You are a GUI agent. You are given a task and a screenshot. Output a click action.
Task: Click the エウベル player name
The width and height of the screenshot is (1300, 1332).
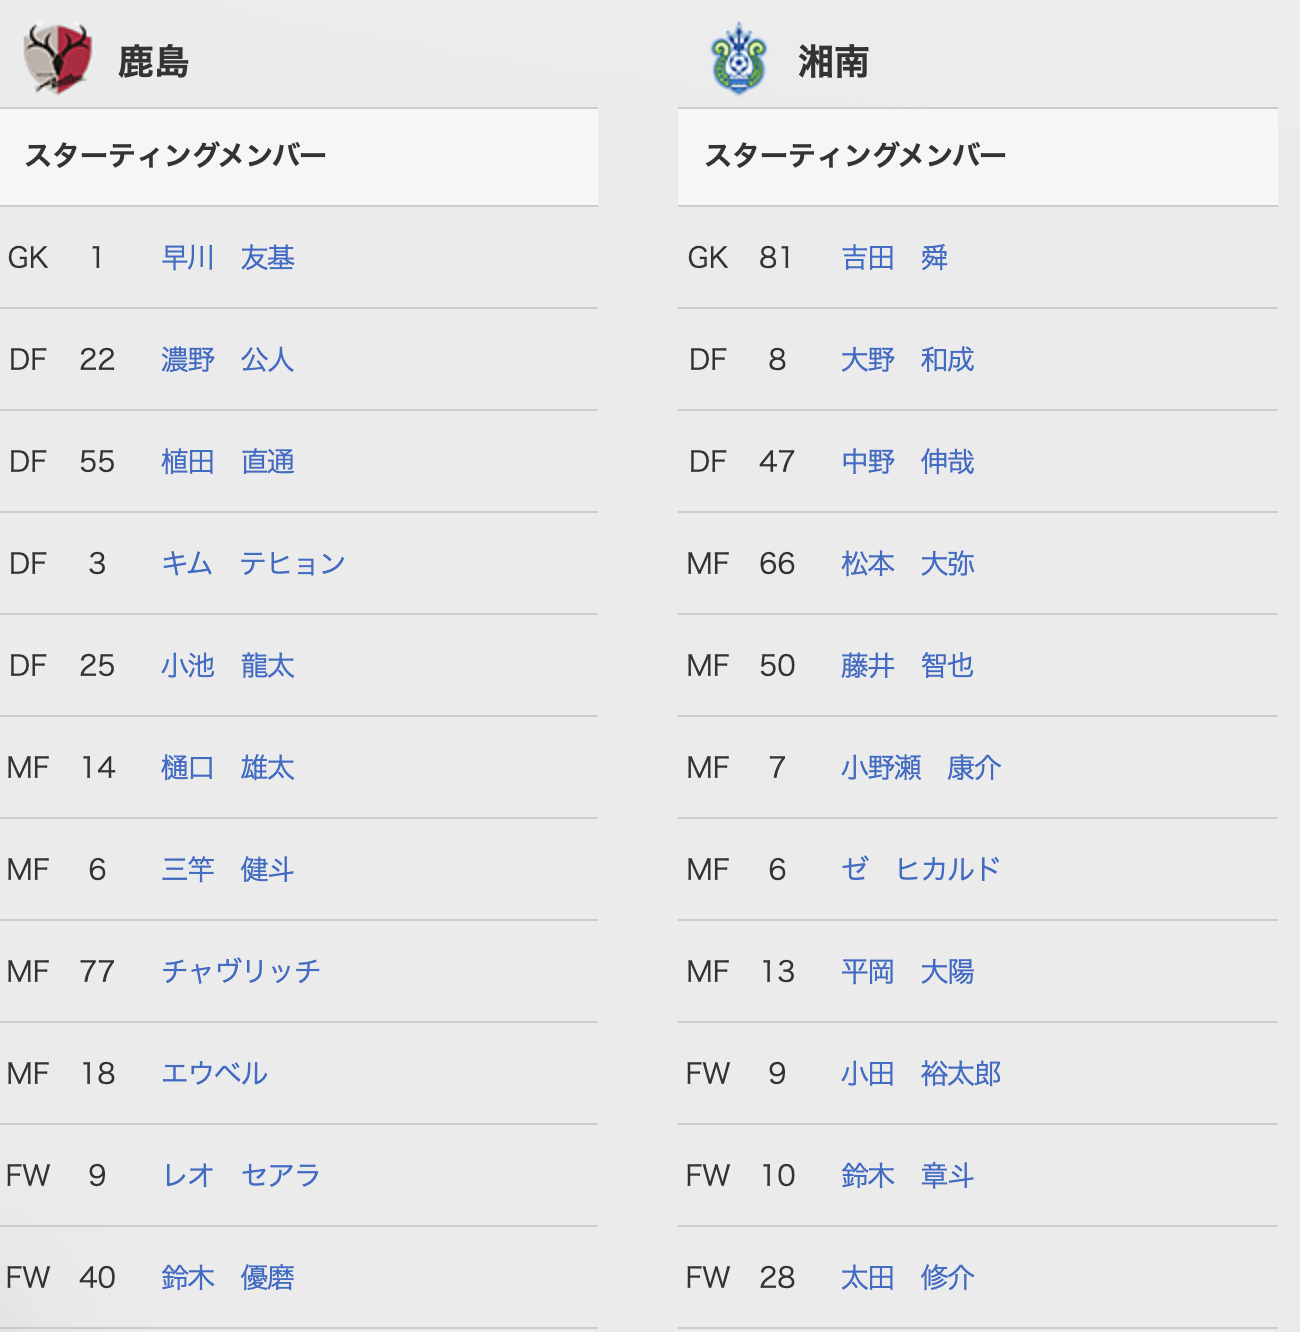click(x=215, y=1074)
